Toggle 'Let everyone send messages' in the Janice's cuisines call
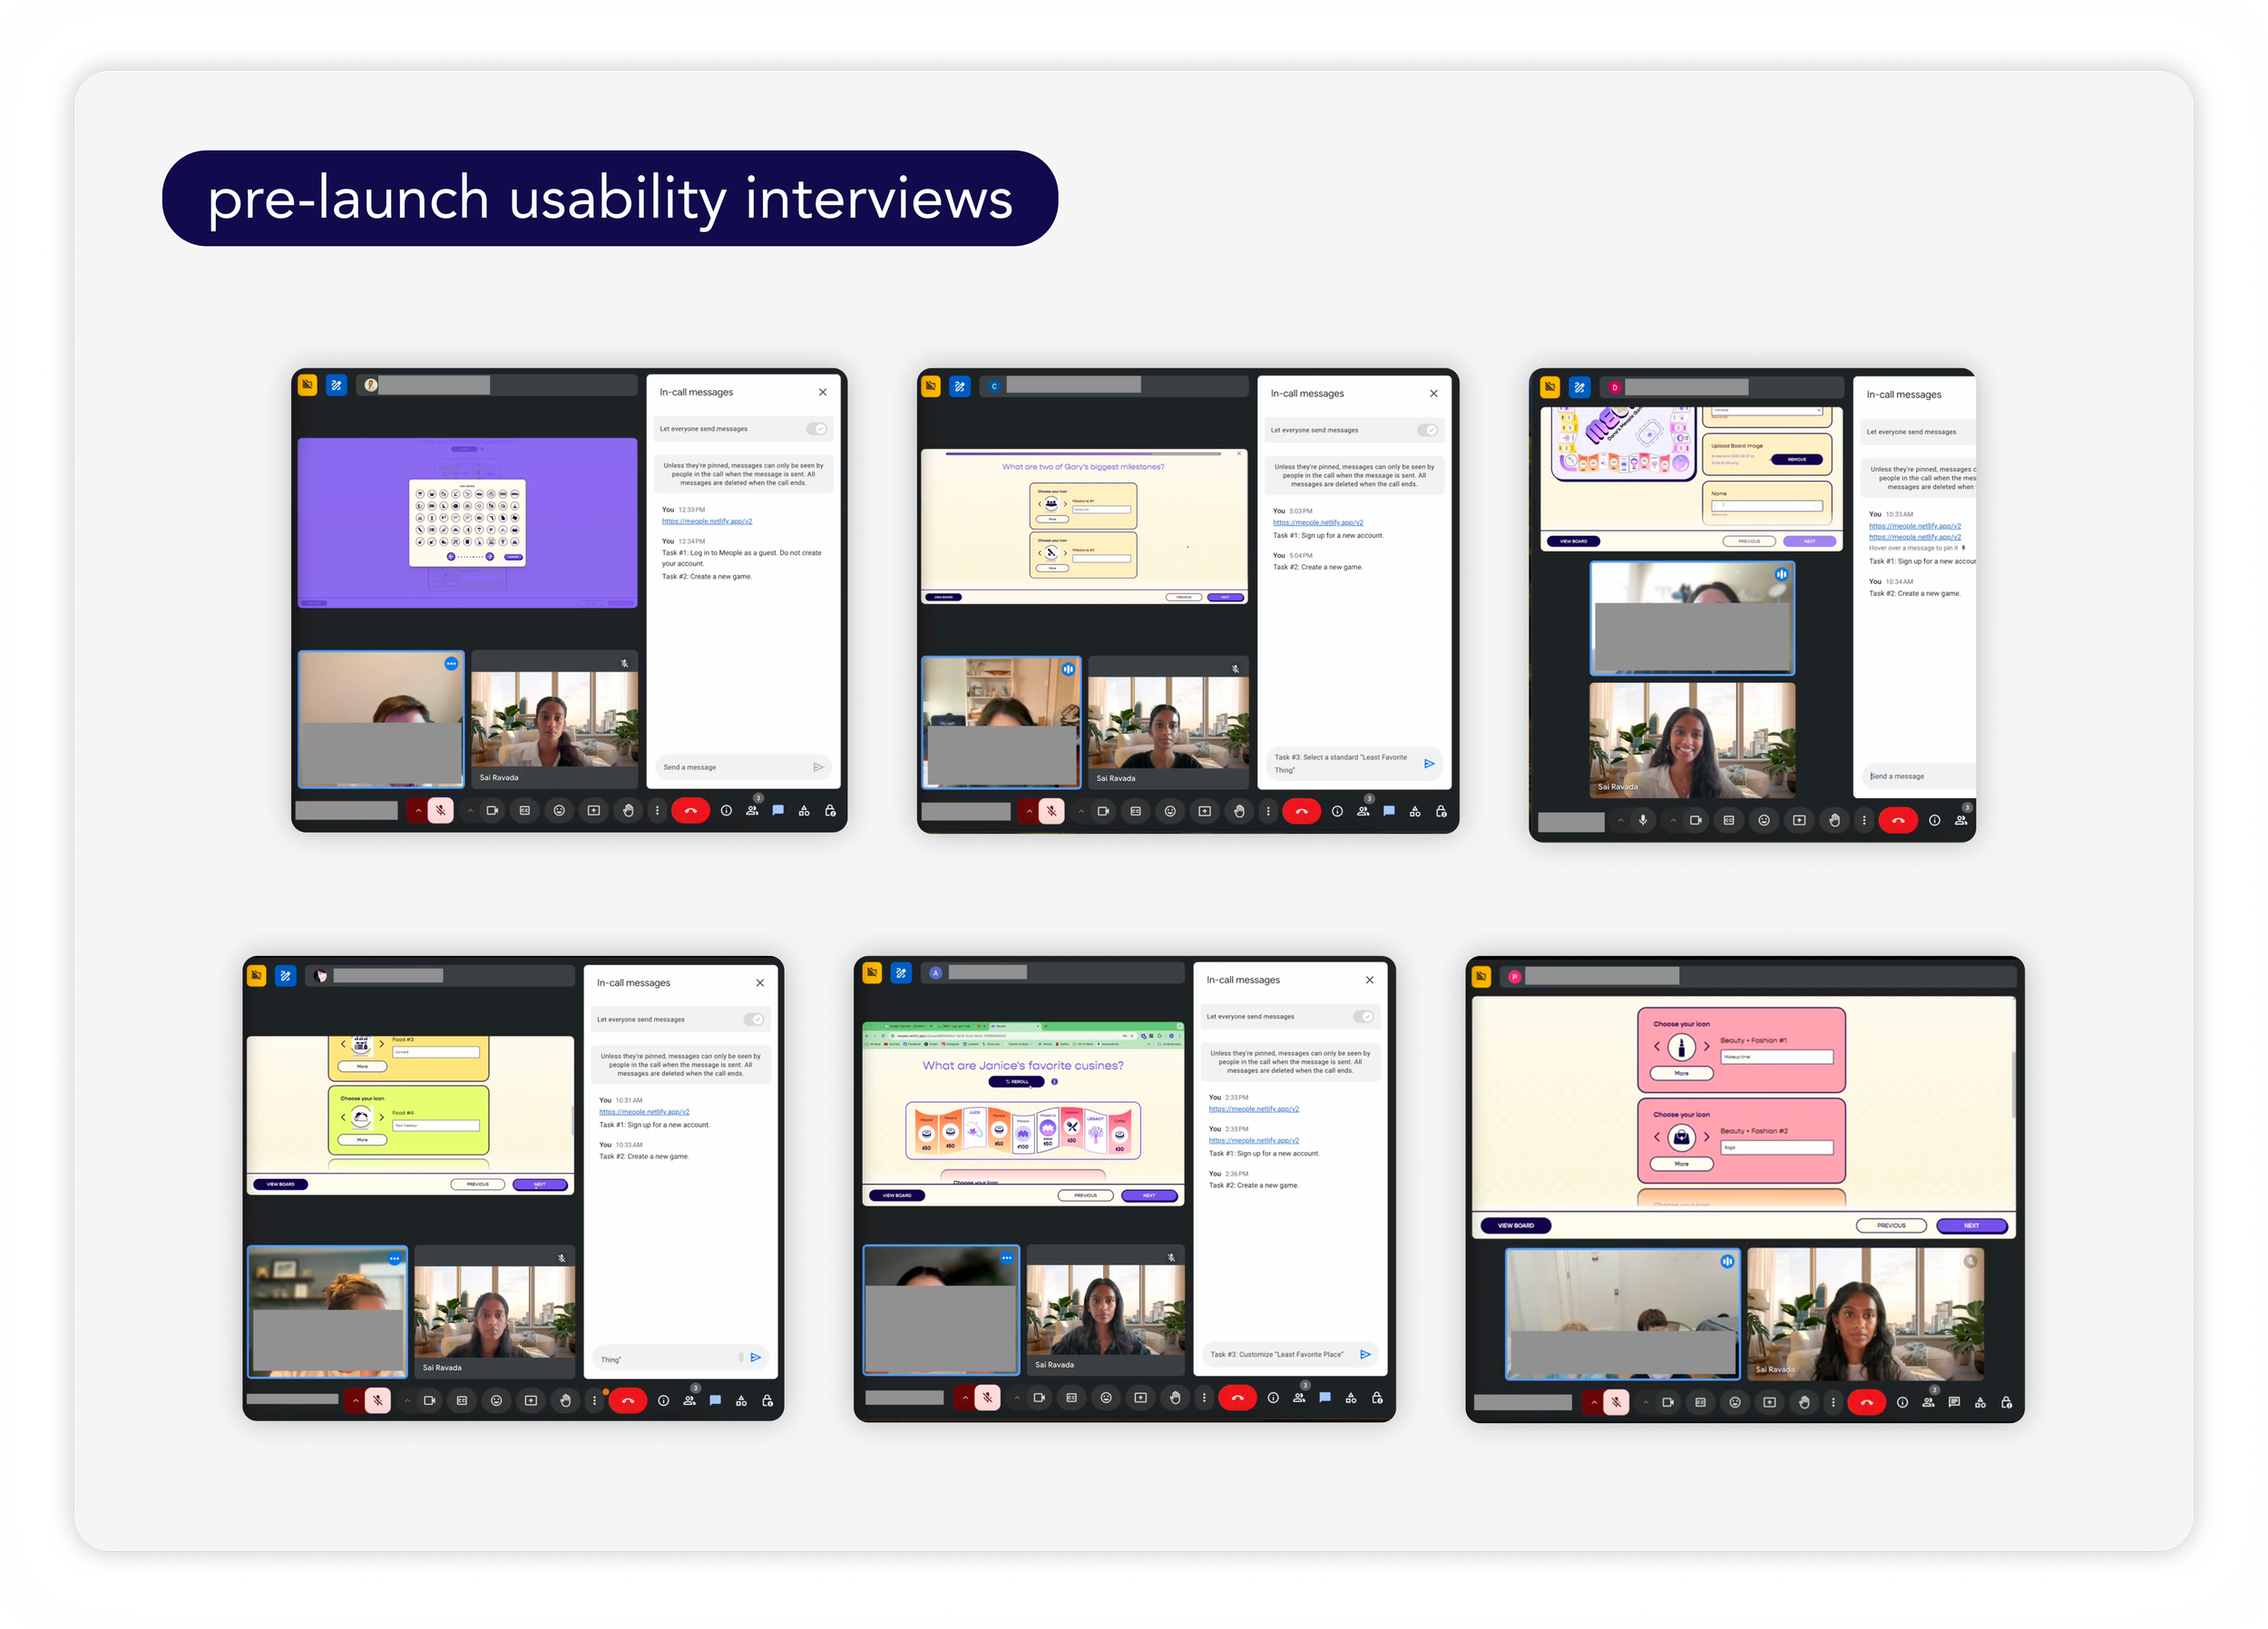The image size is (2268, 1629). coord(1363,1016)
